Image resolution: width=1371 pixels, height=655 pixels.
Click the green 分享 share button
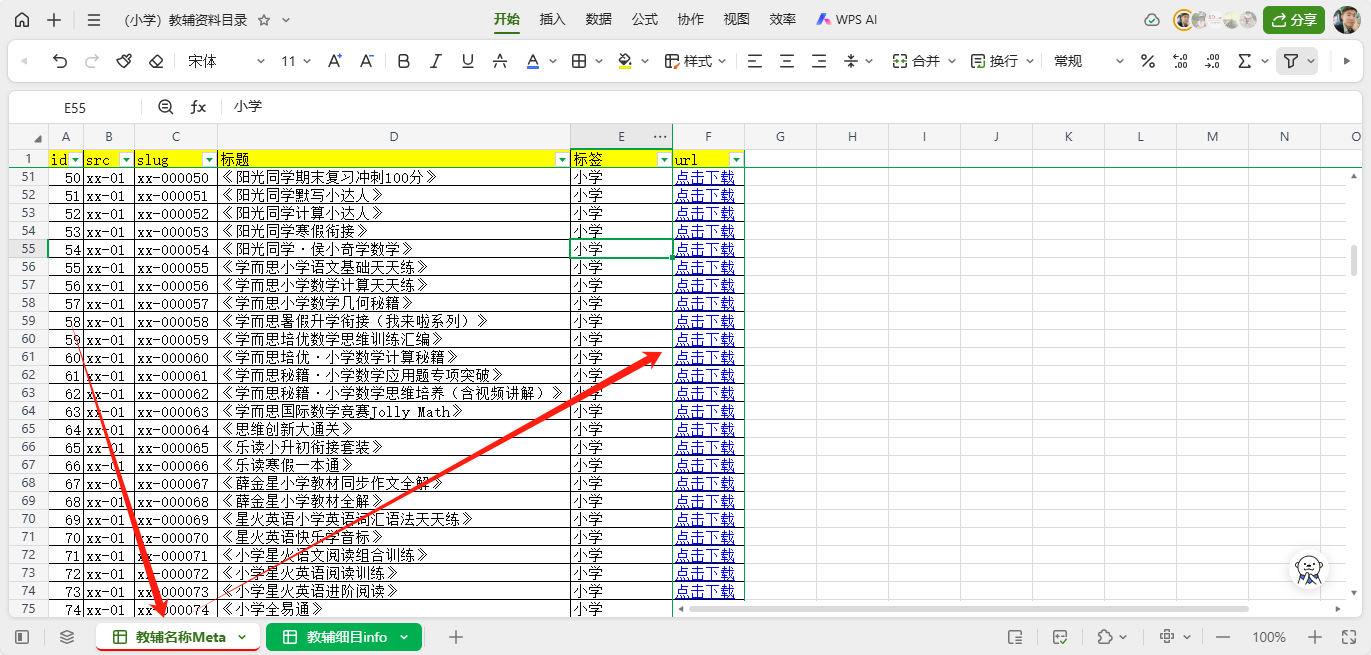coord(1293,20)
